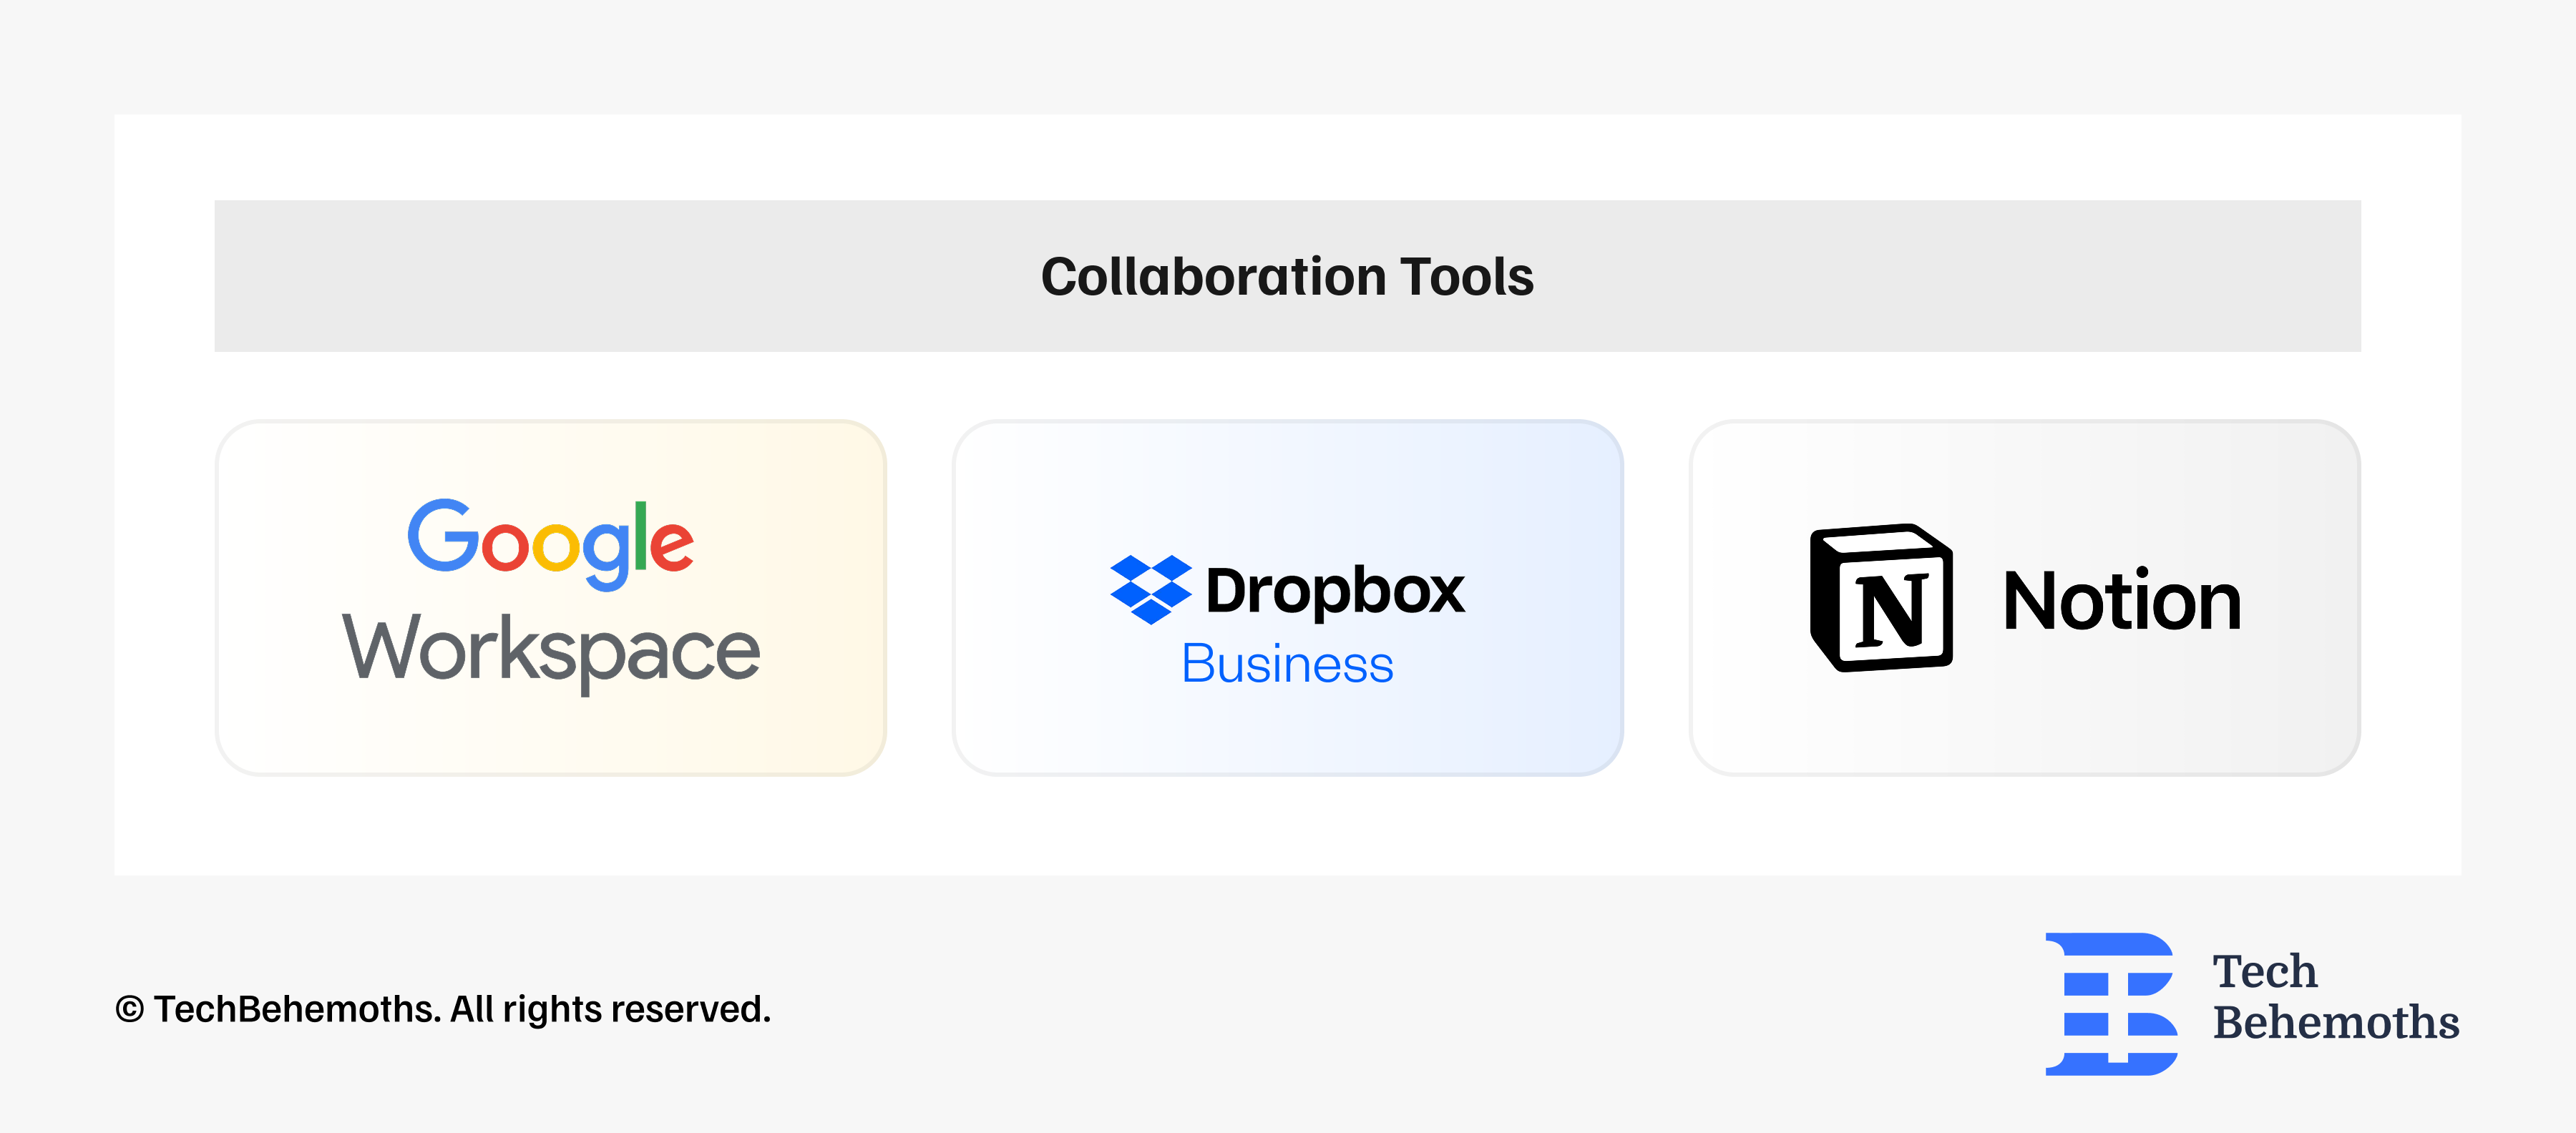
Task: Click the 'Notion' wordmark text
Action: (2130, 600)
